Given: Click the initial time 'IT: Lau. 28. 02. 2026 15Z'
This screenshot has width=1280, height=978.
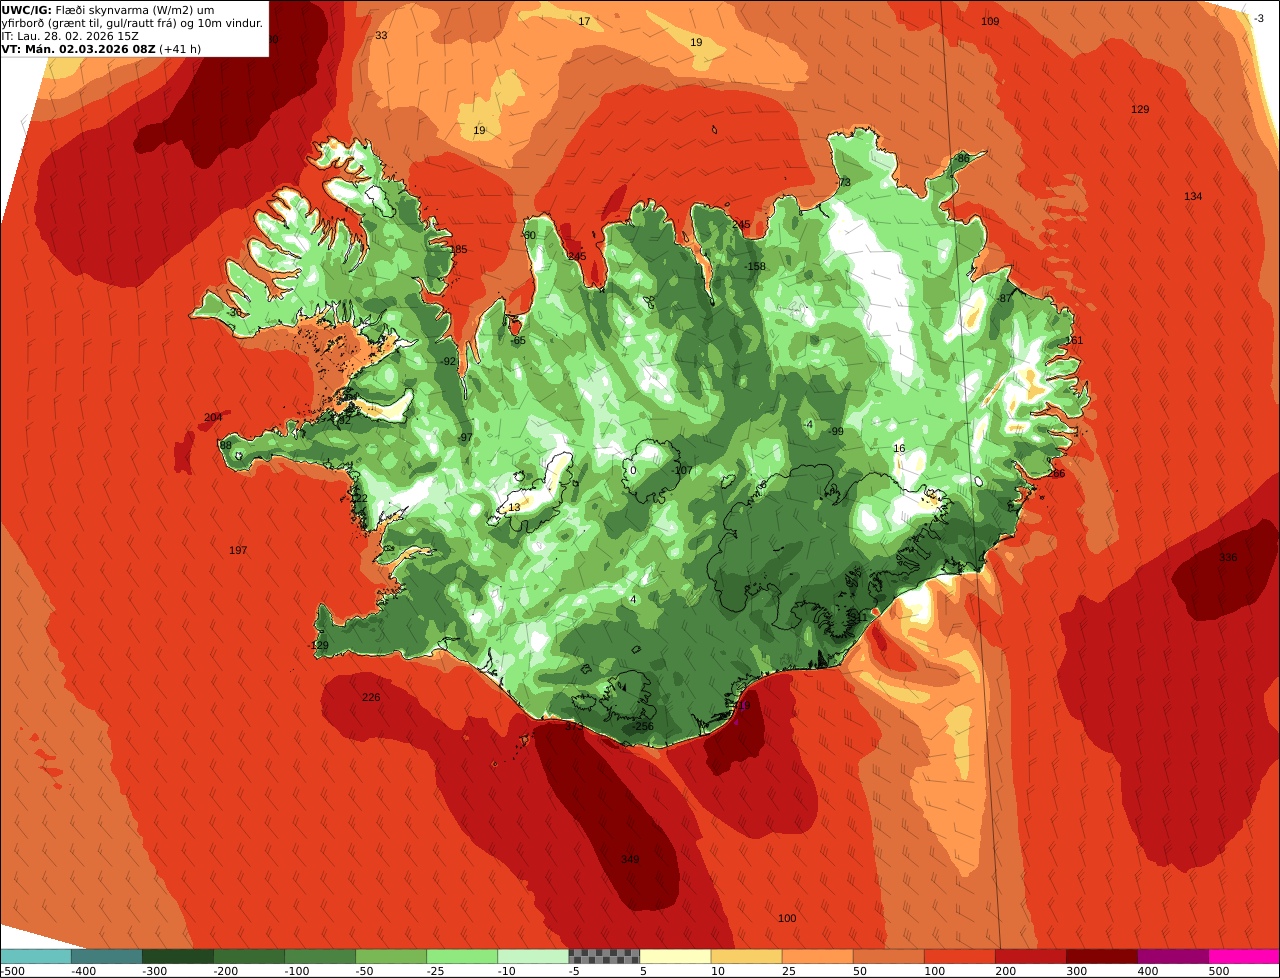Looking at the screenshot, I should [x=70, y=36].
